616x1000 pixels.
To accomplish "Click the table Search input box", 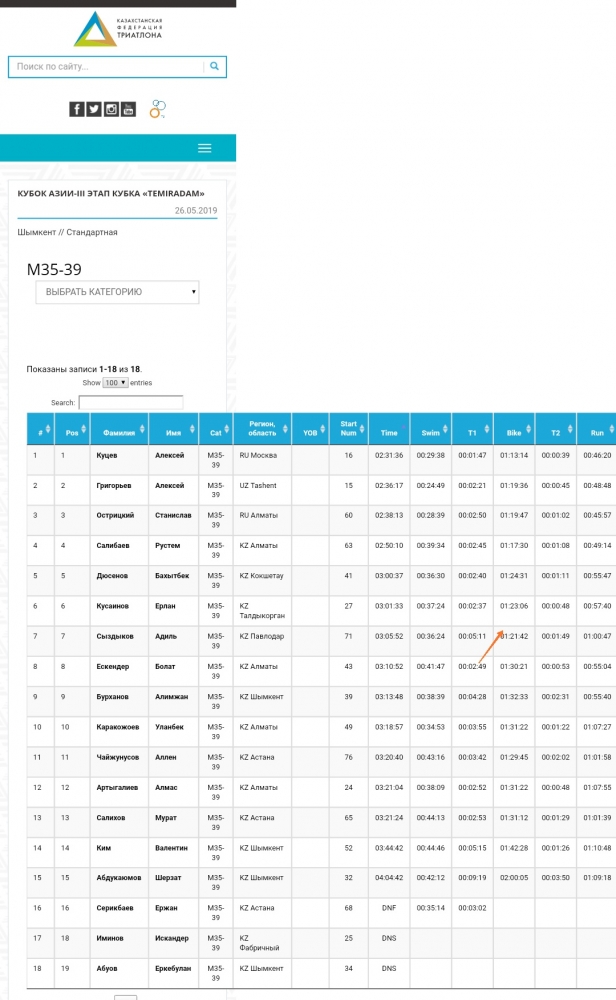I will pyautogui.click(x=131, y=403).
